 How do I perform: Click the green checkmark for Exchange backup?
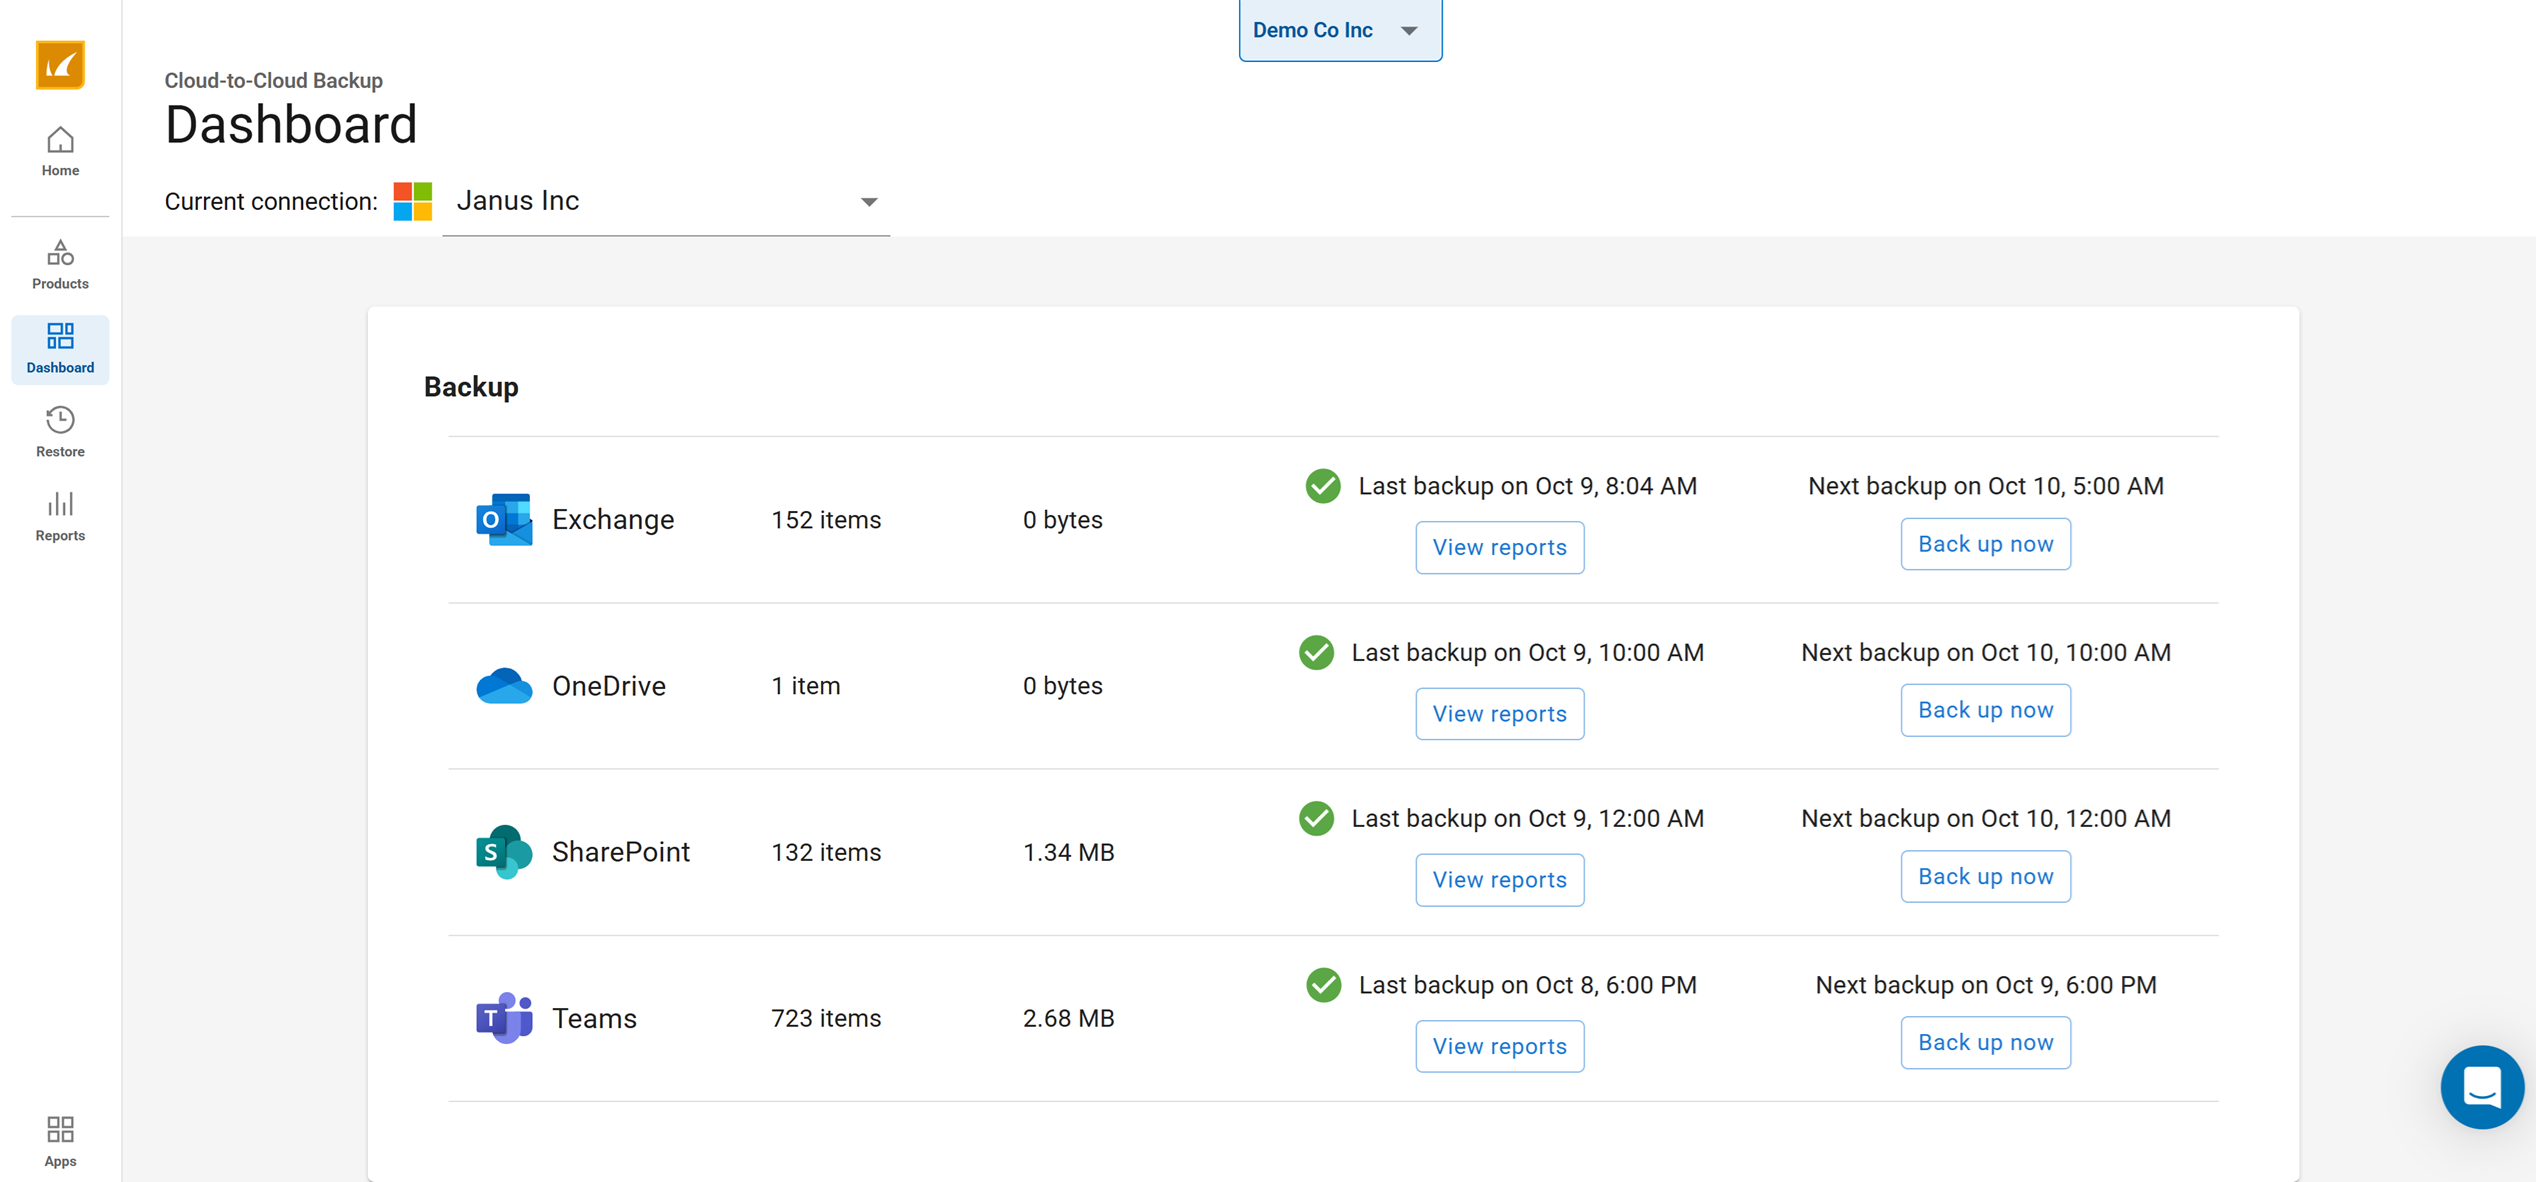pos(1322,486)
